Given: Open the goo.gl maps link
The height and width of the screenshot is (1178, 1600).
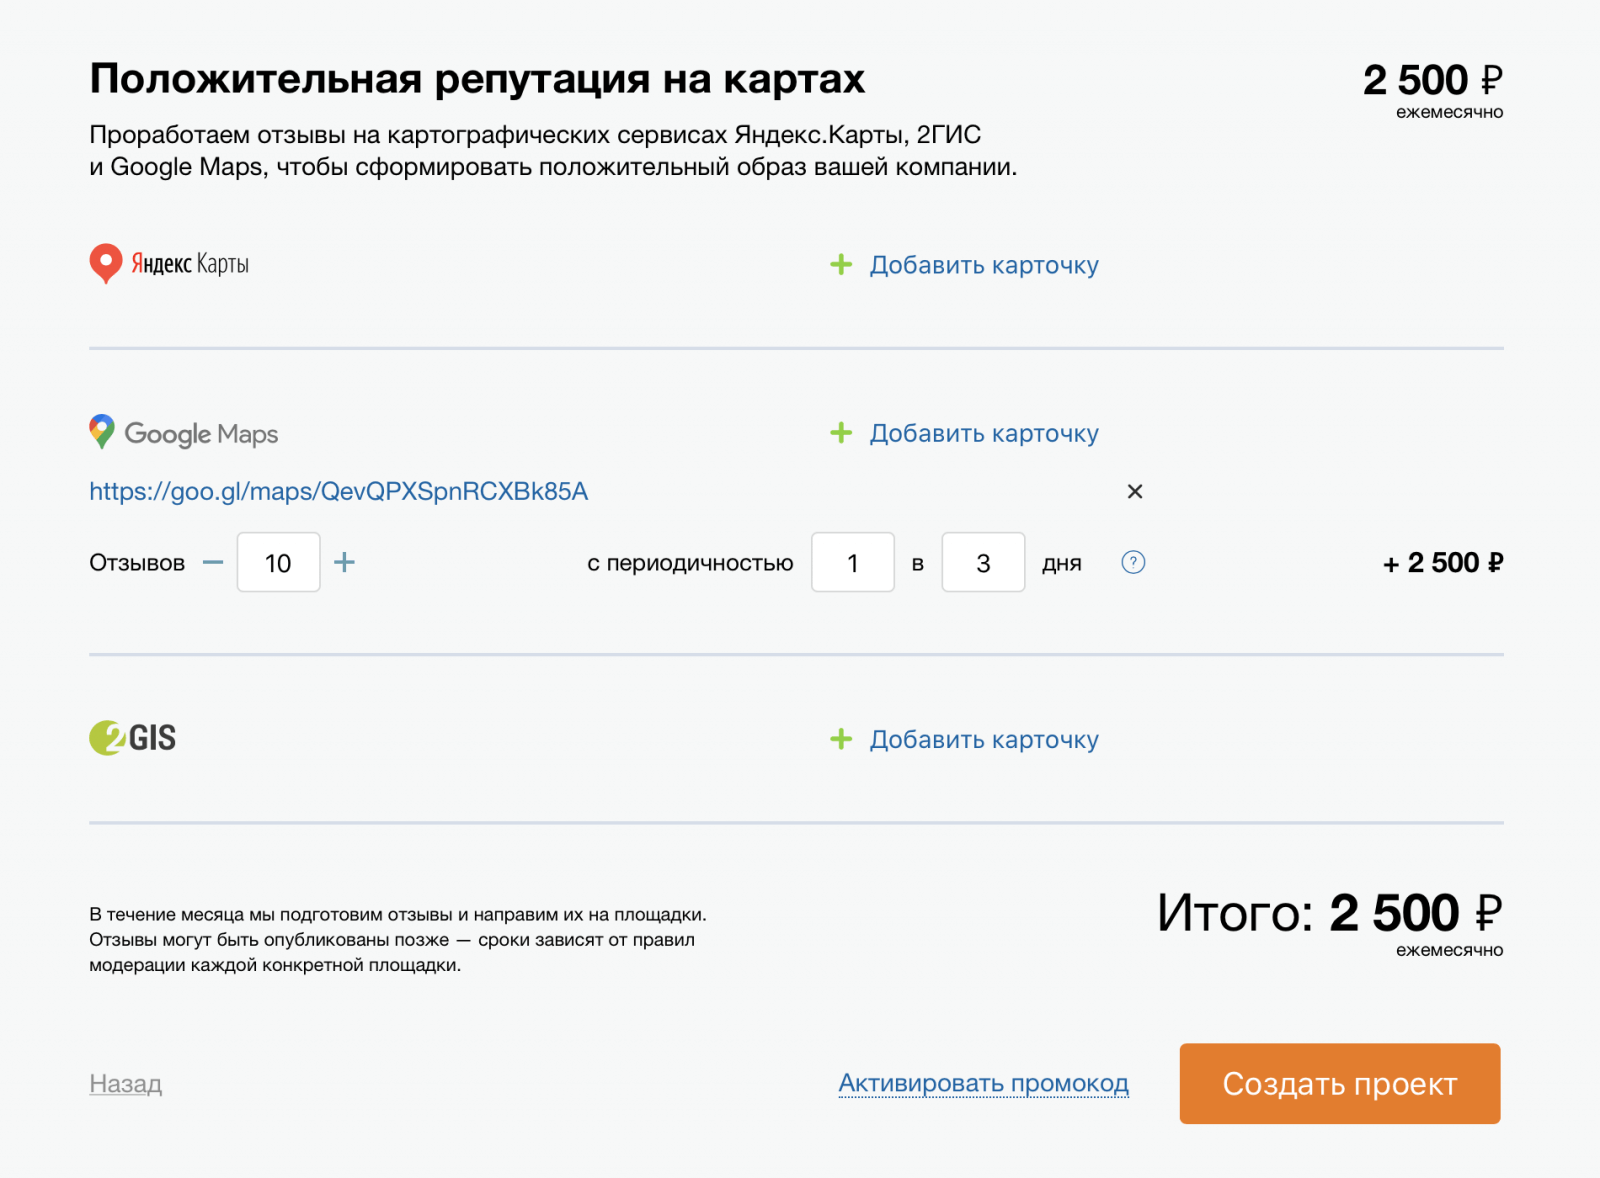Looking at the screenshot, I should coord(339,491).
